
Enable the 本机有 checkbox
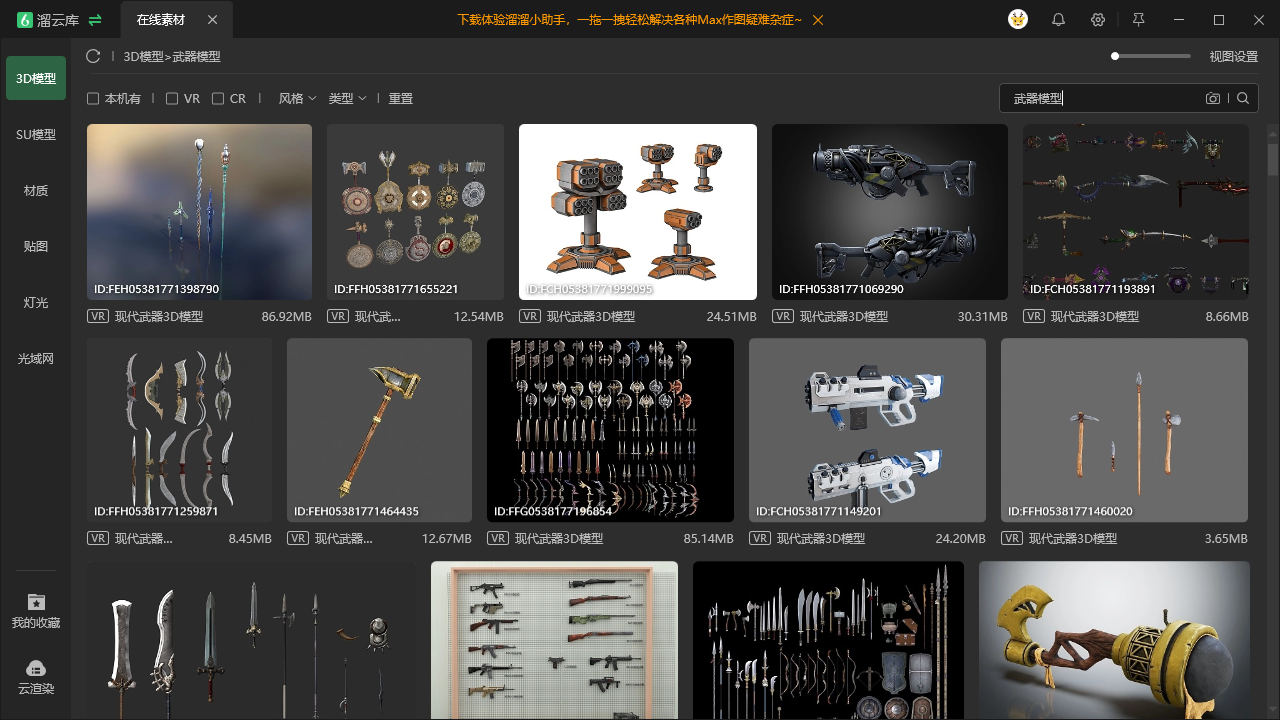point(93,99)
